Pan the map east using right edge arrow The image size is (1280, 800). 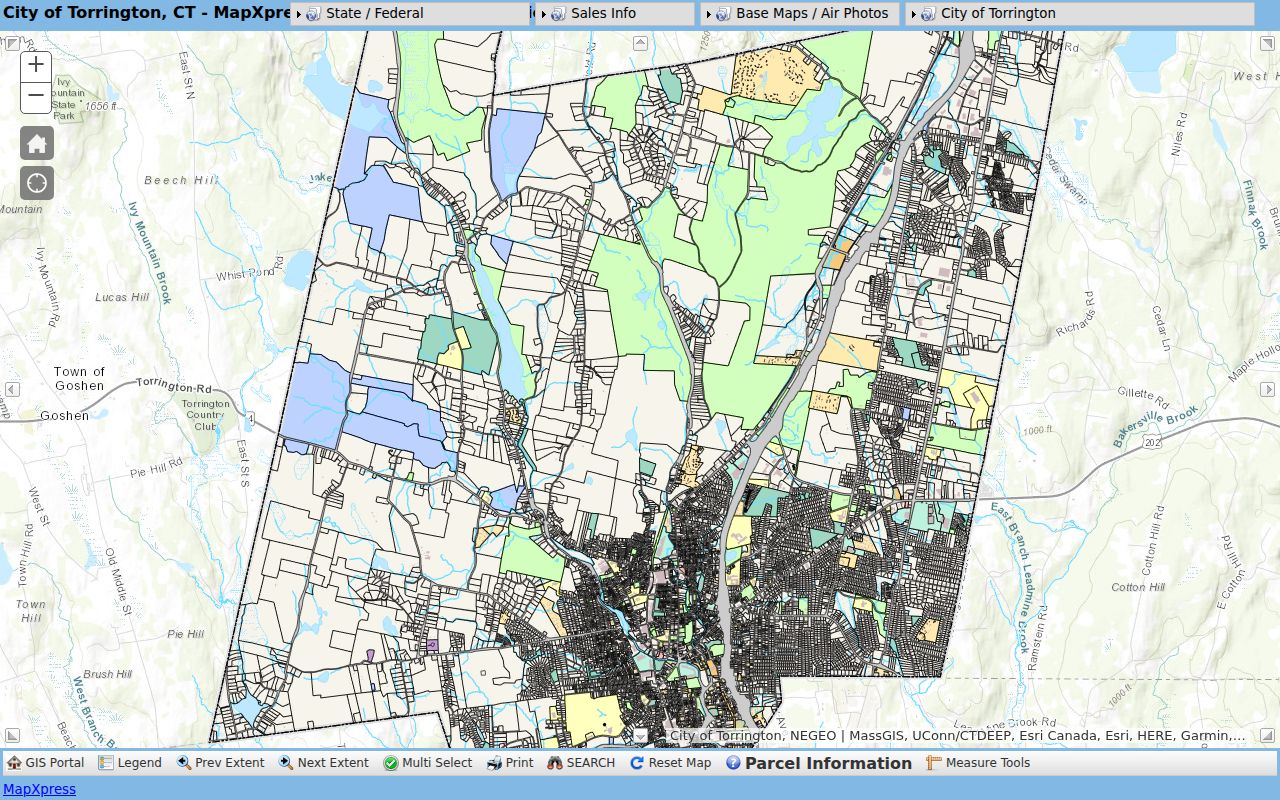(1267, 389)
